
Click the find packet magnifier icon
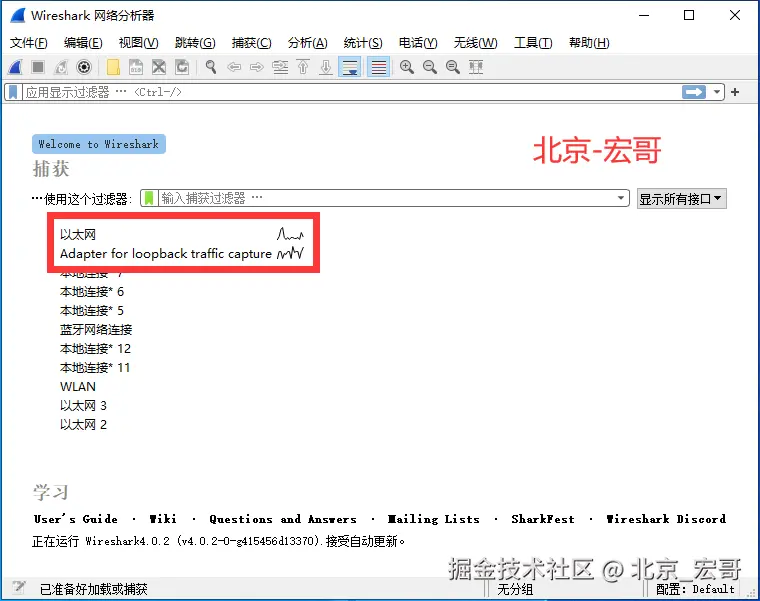(211, 67)
